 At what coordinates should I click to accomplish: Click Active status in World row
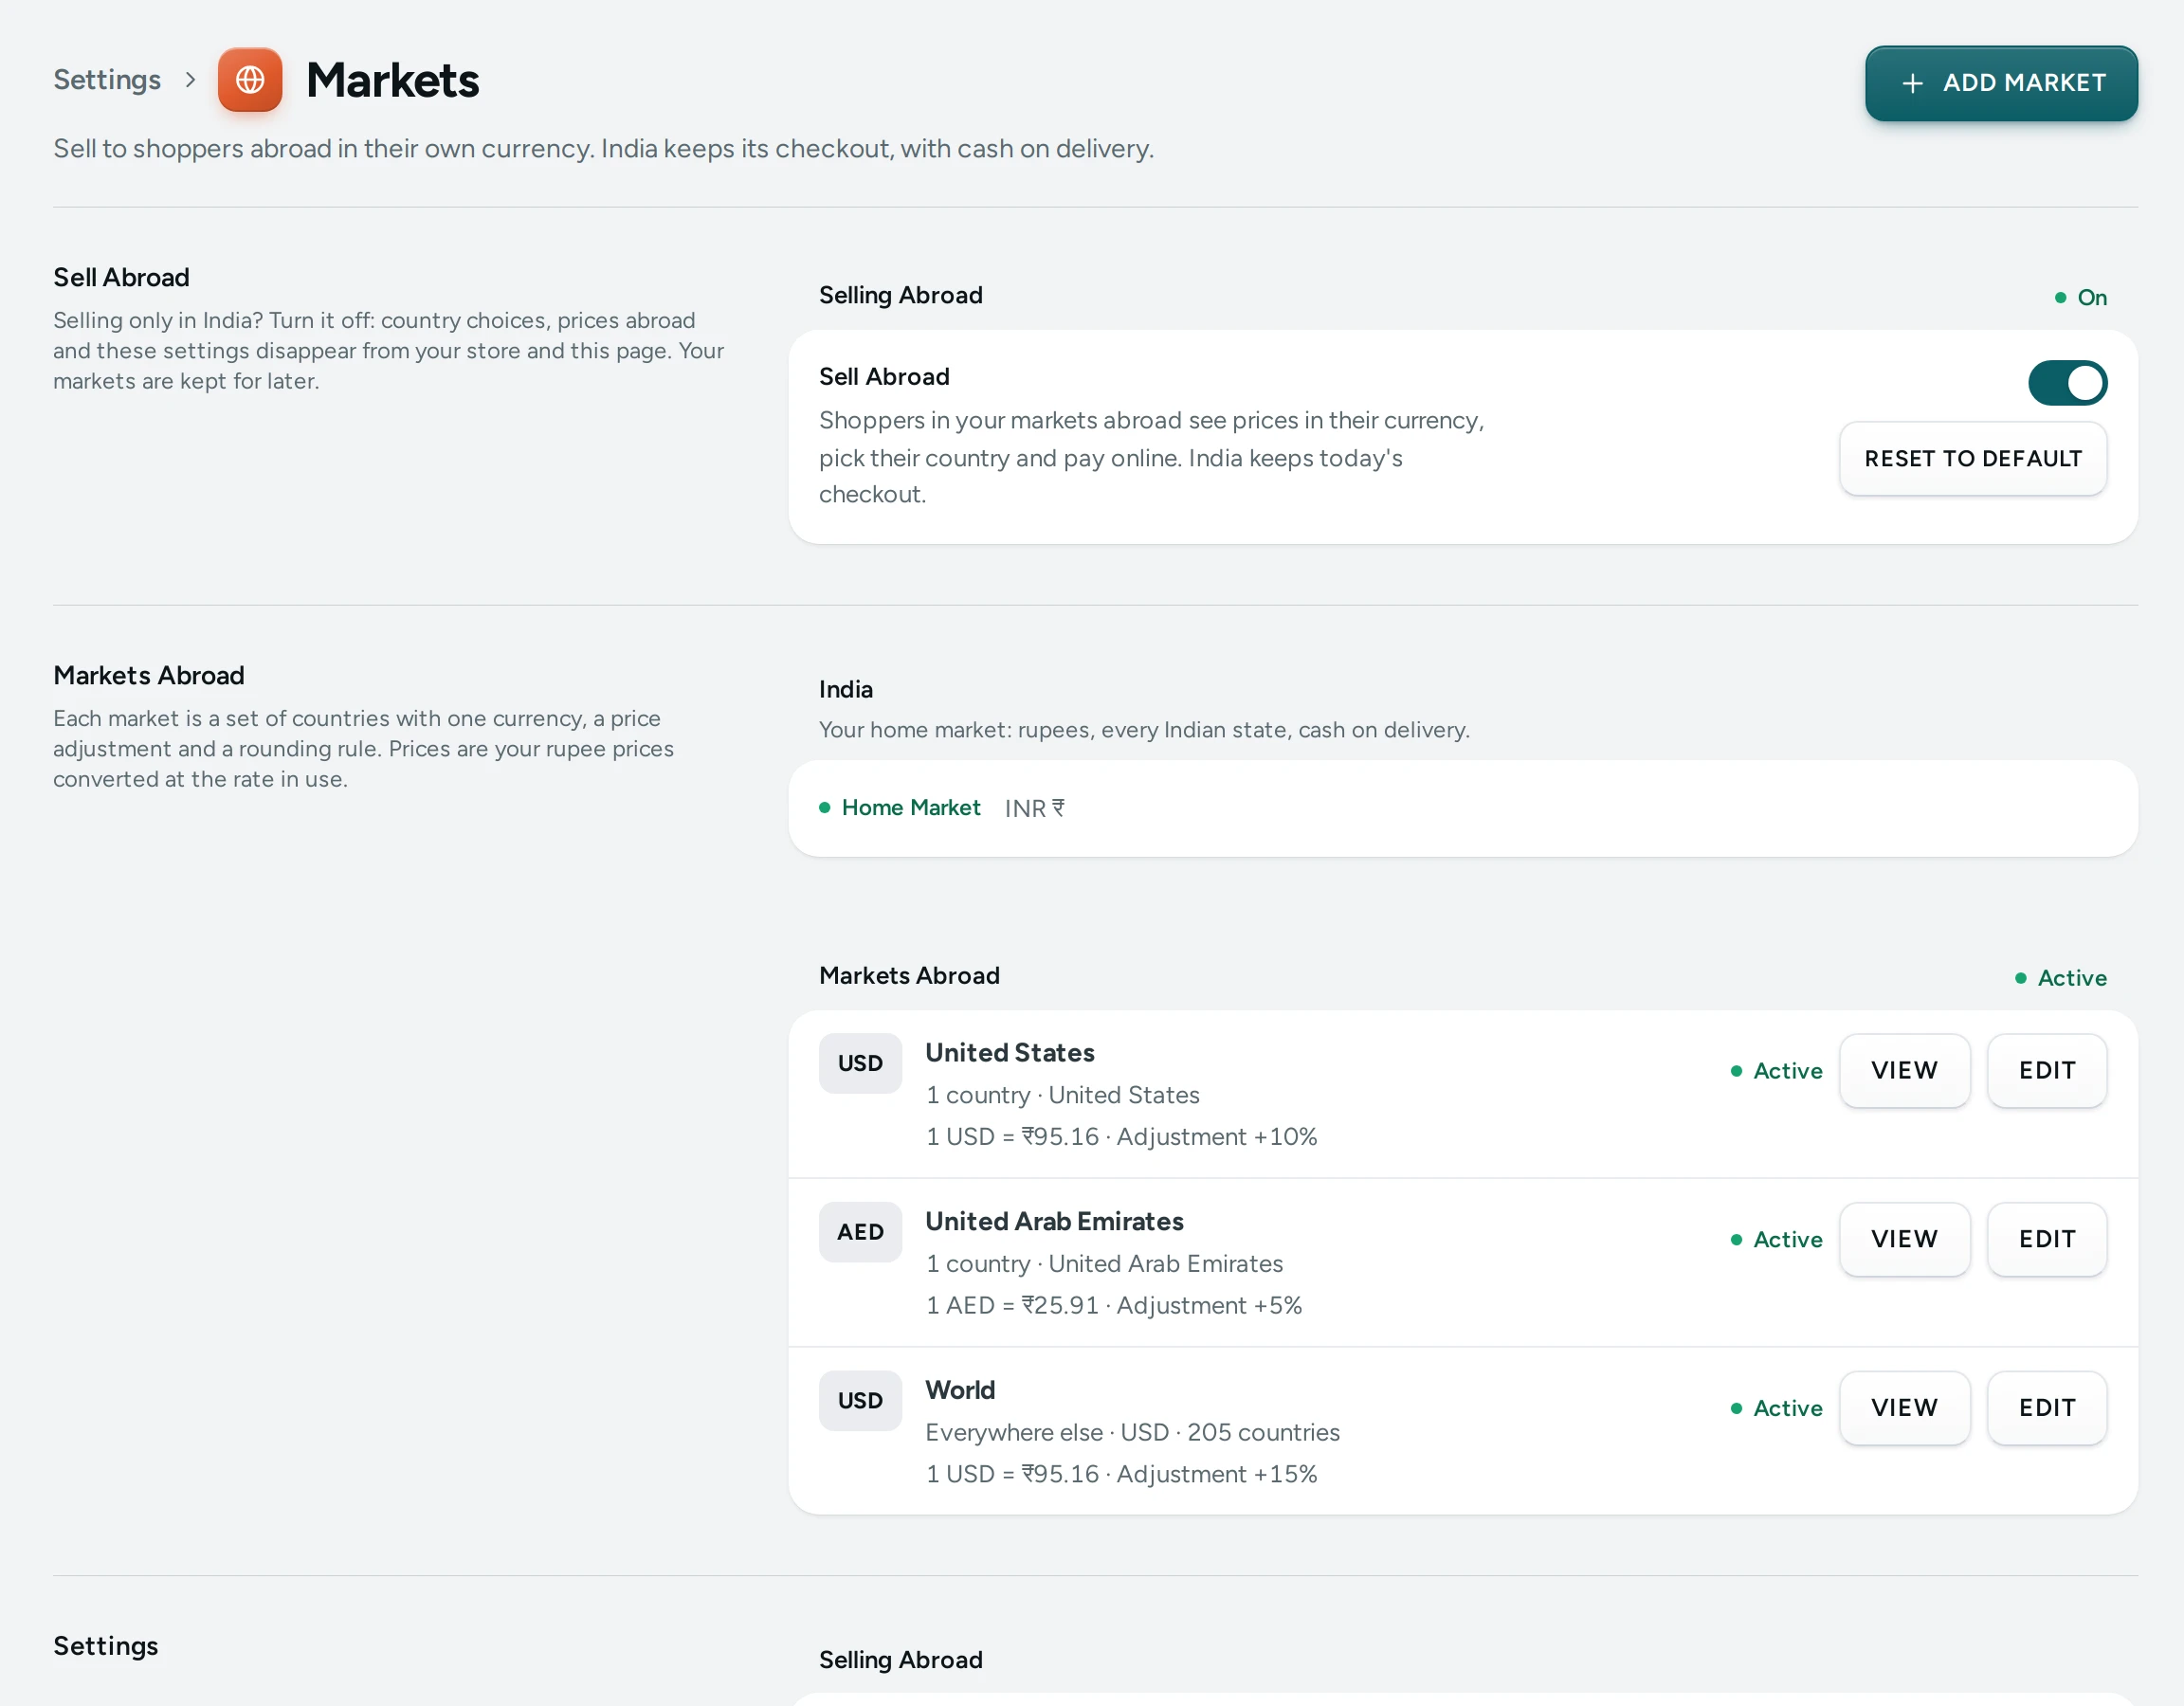(x=1776, y=1408)
